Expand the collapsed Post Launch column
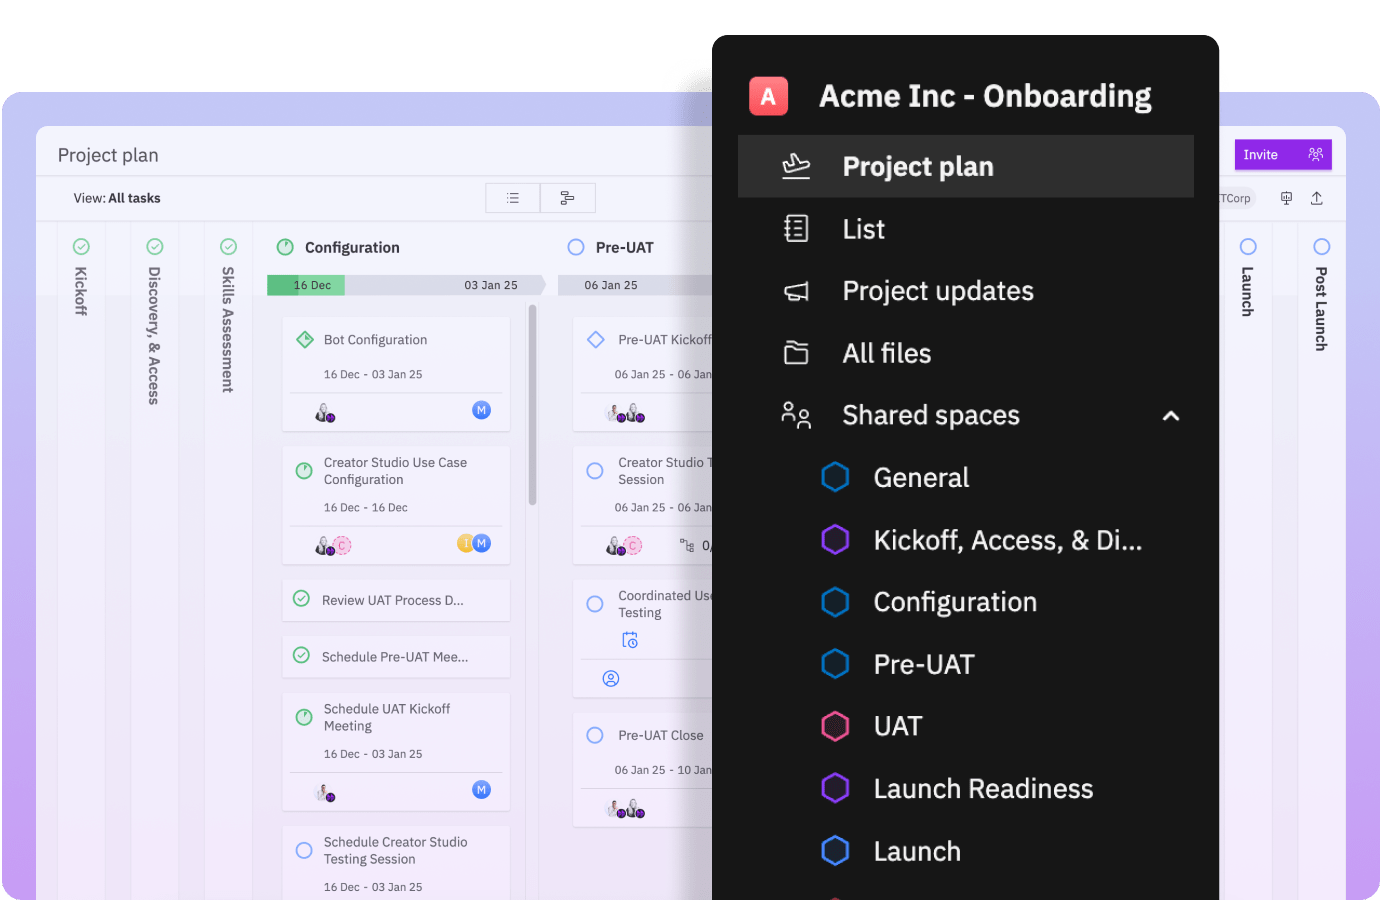 pyautogui.click(x=1321, y=308)
